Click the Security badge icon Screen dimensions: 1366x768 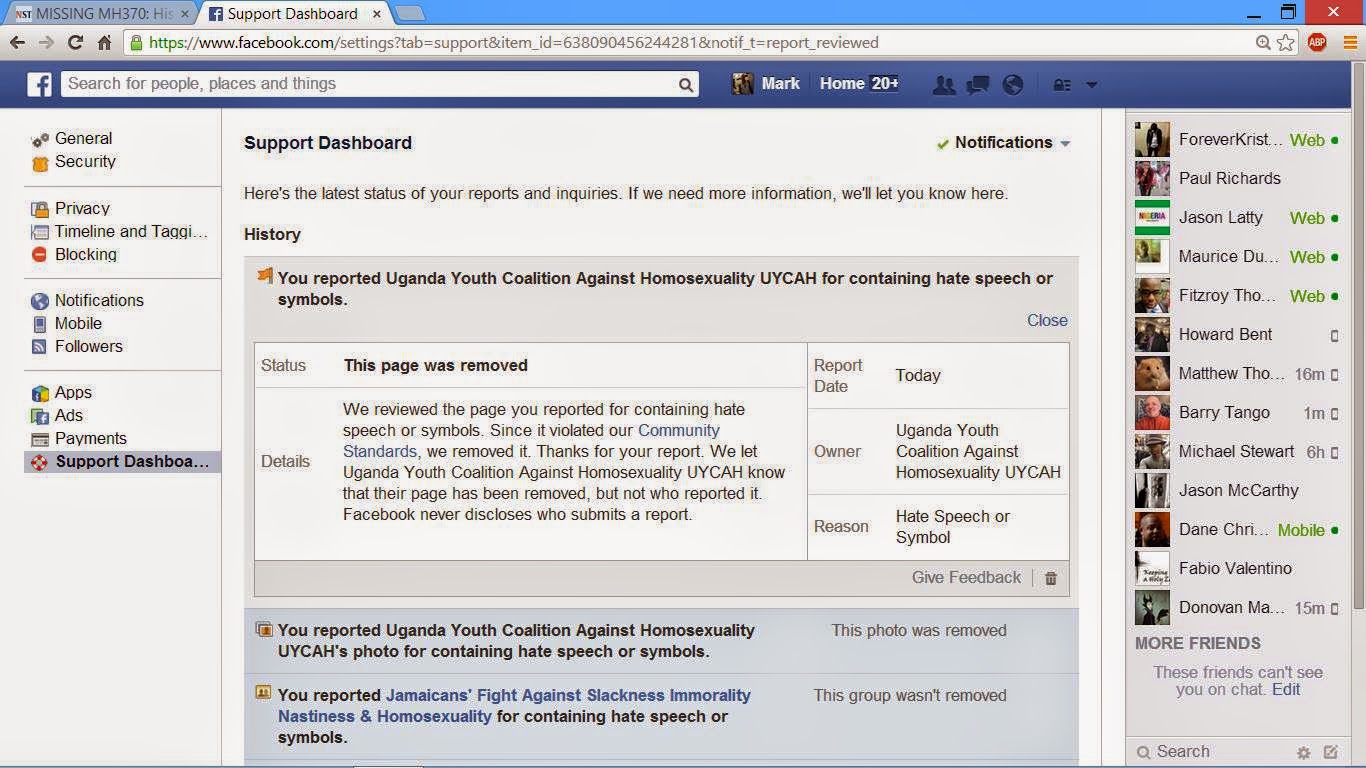tap(40, 163)
